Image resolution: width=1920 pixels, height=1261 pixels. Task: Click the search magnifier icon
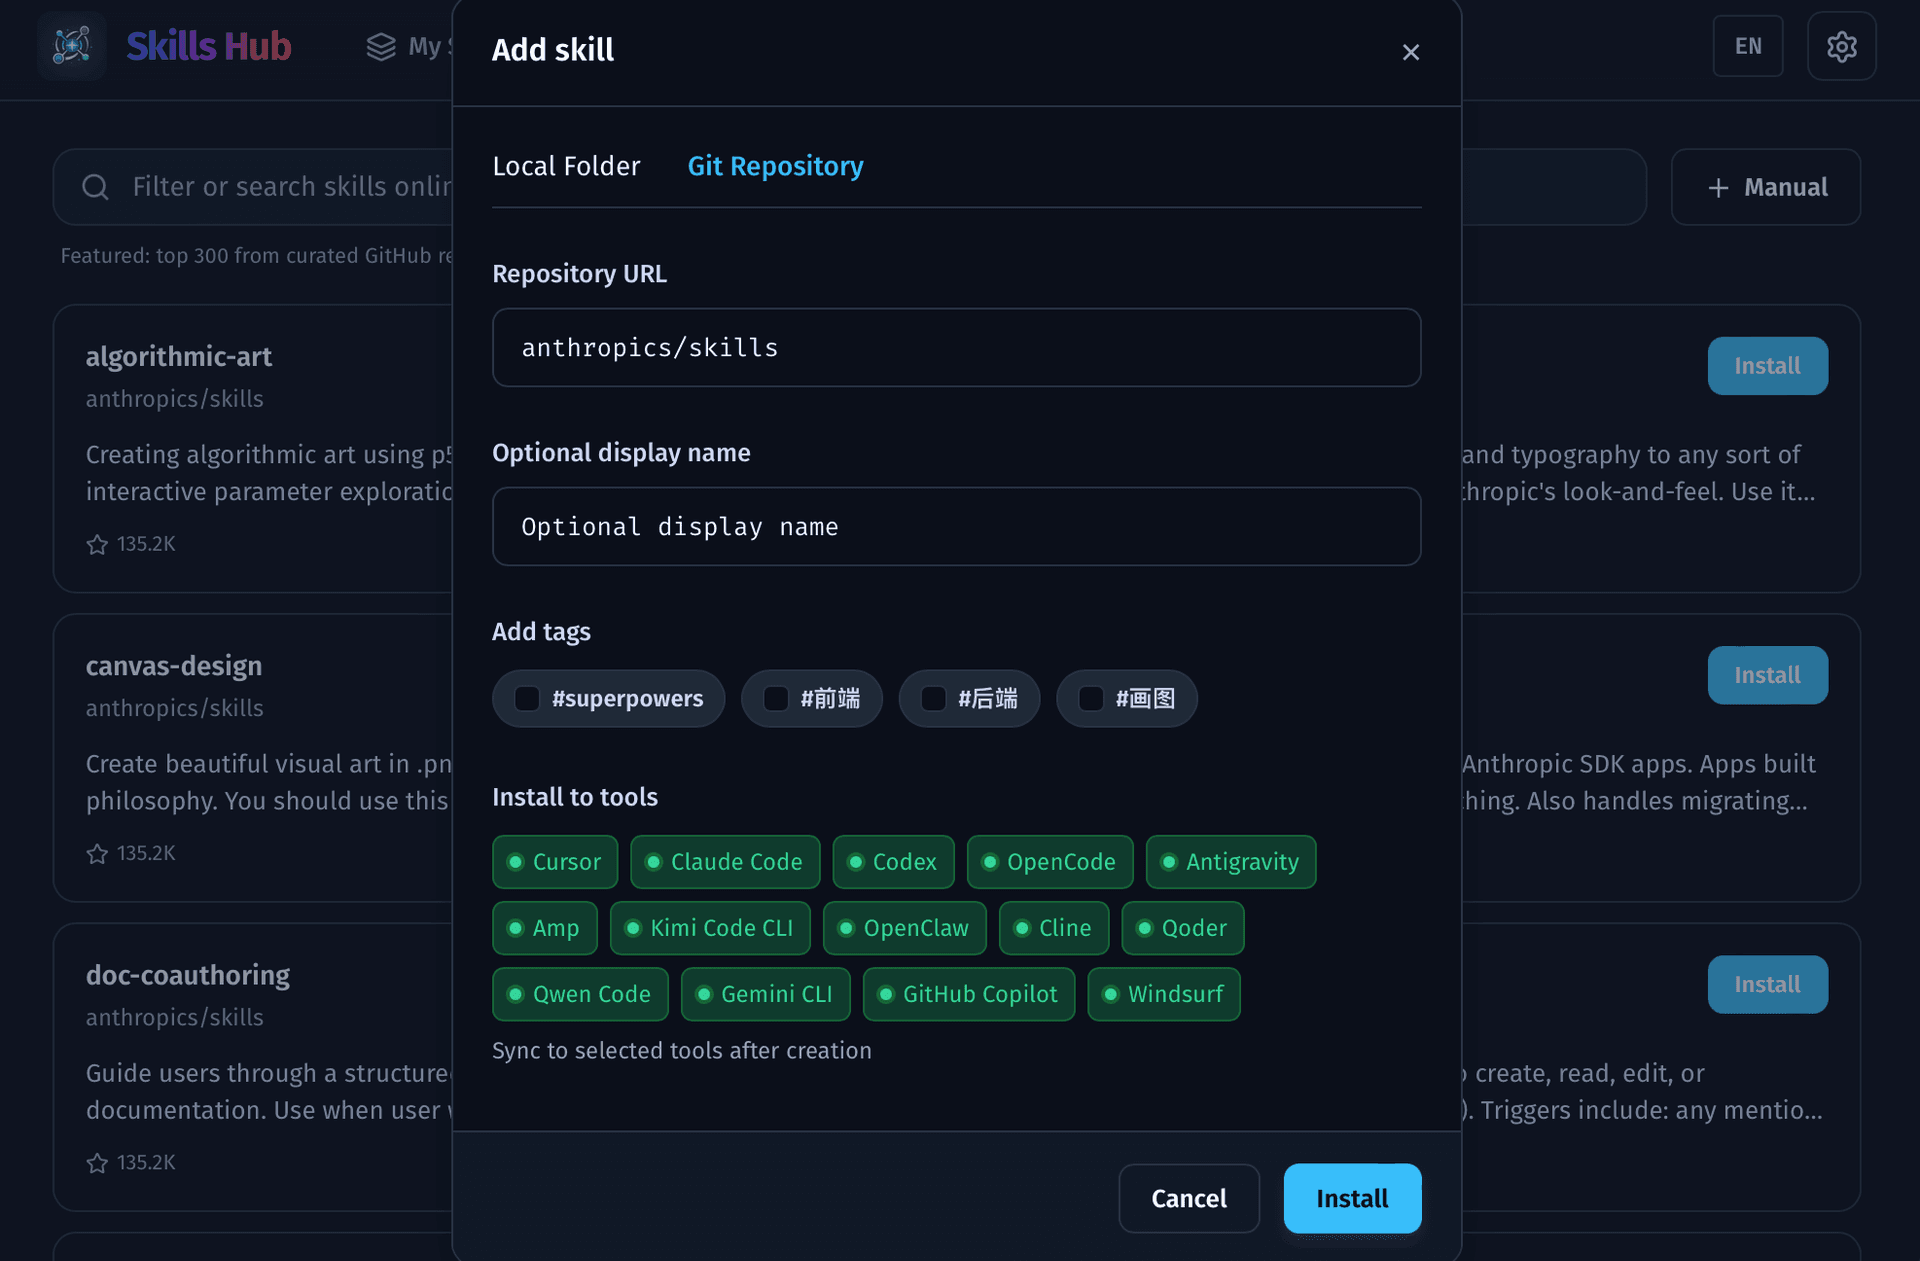pos(95,187)
